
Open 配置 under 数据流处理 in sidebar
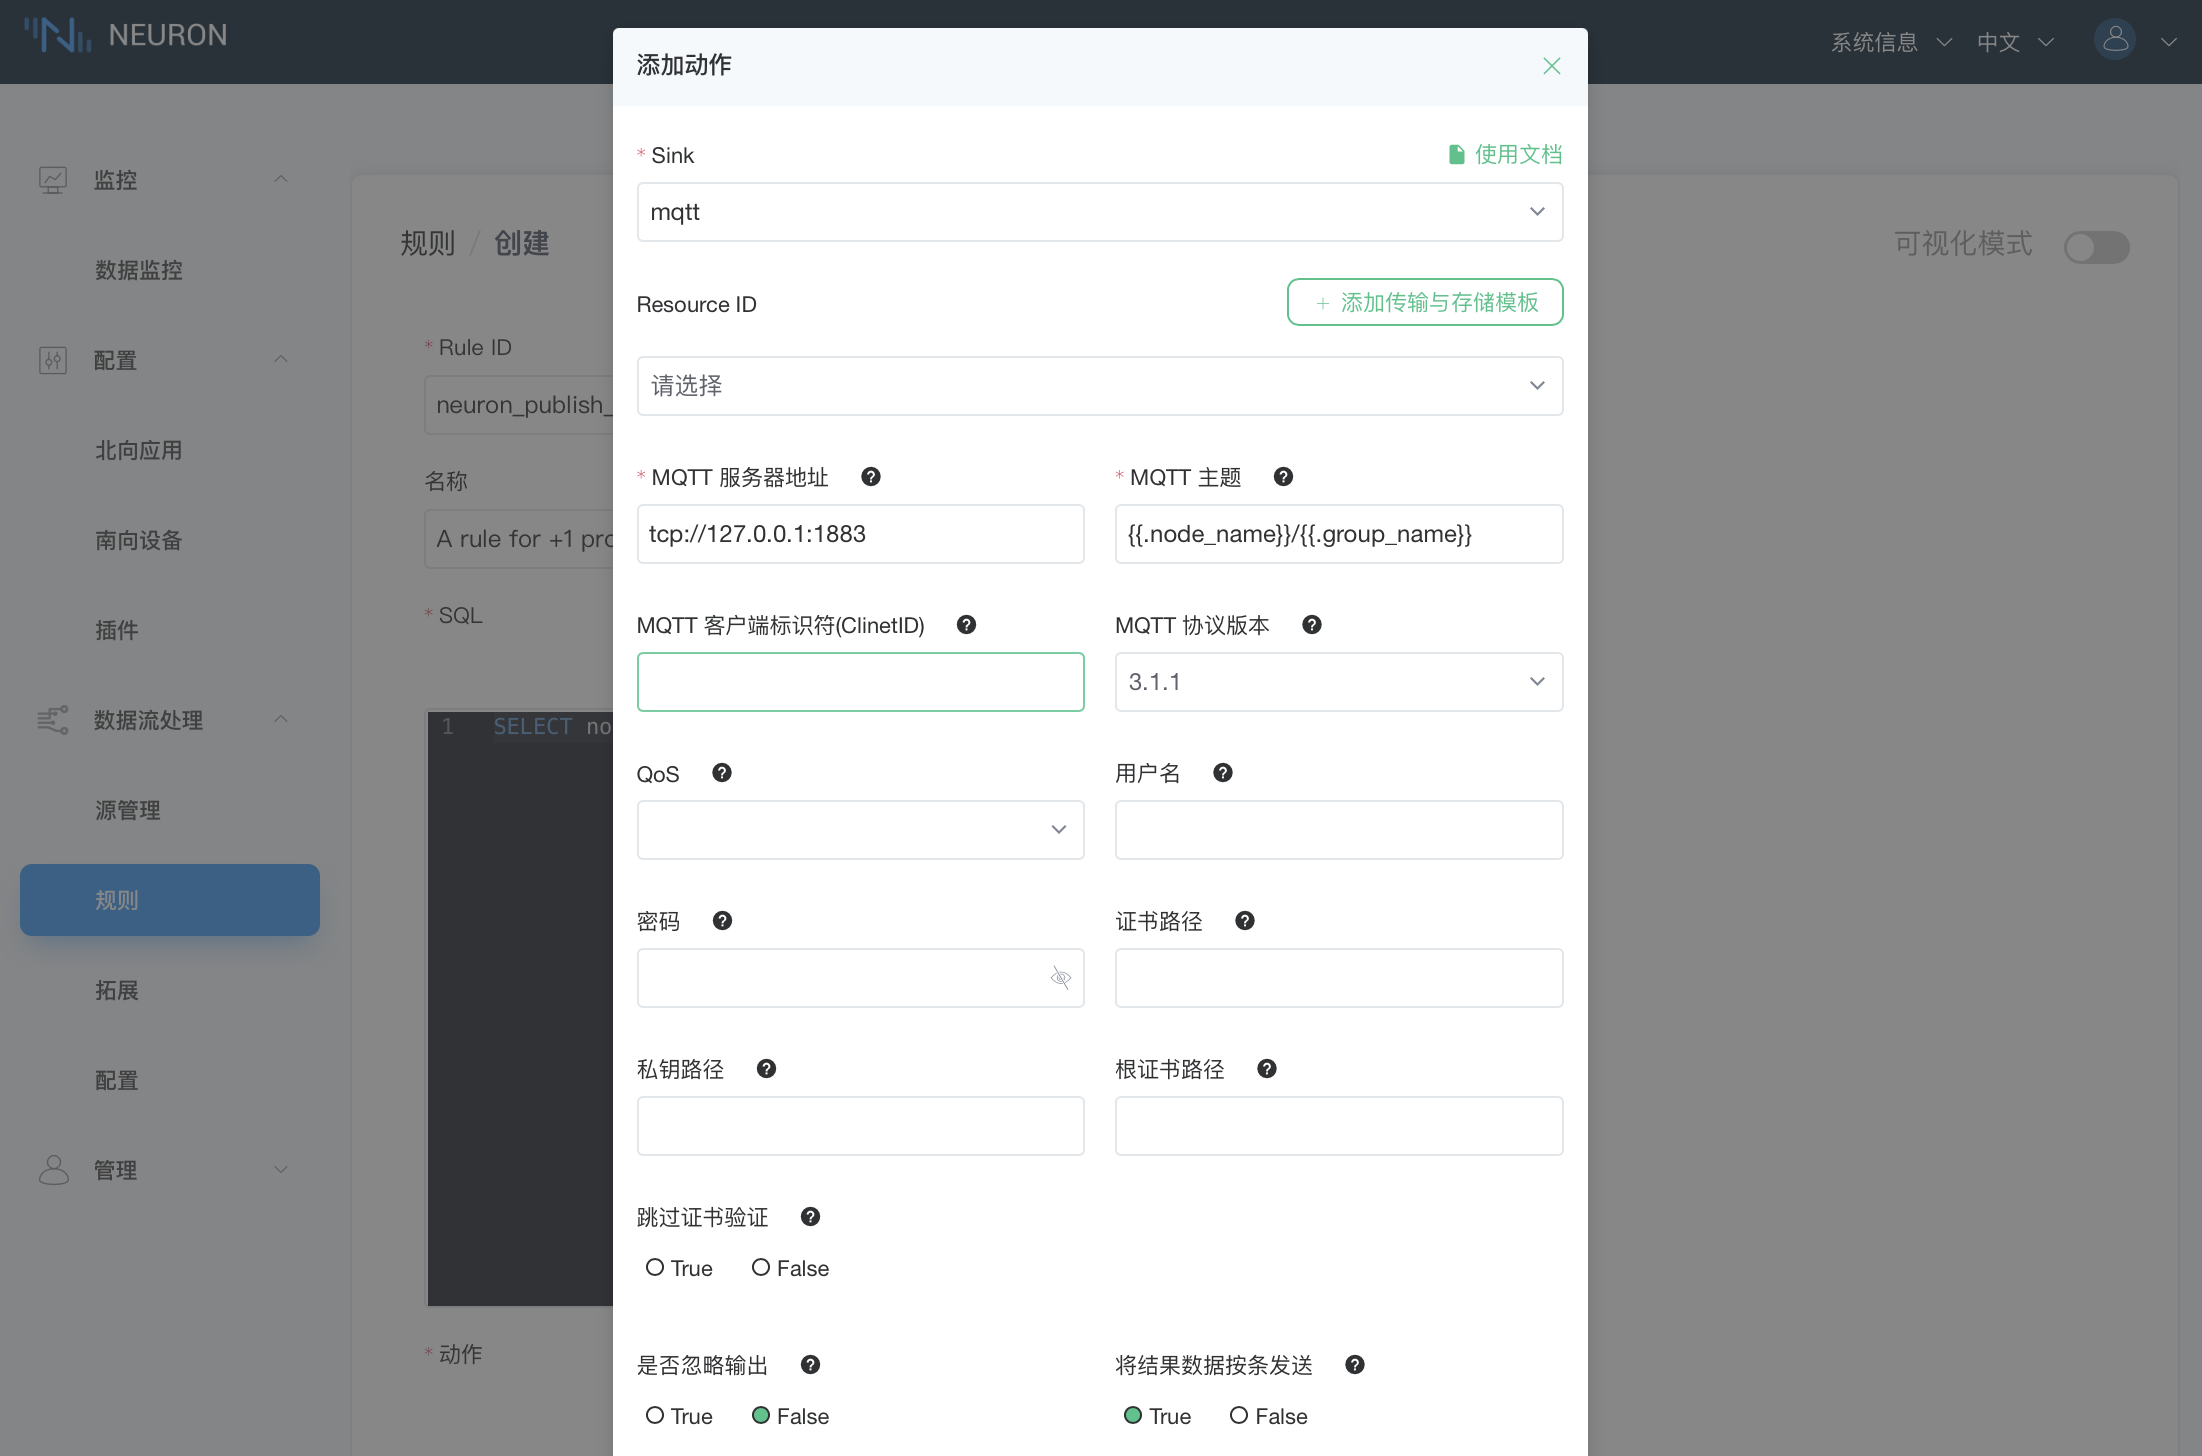pos(116,1080)
